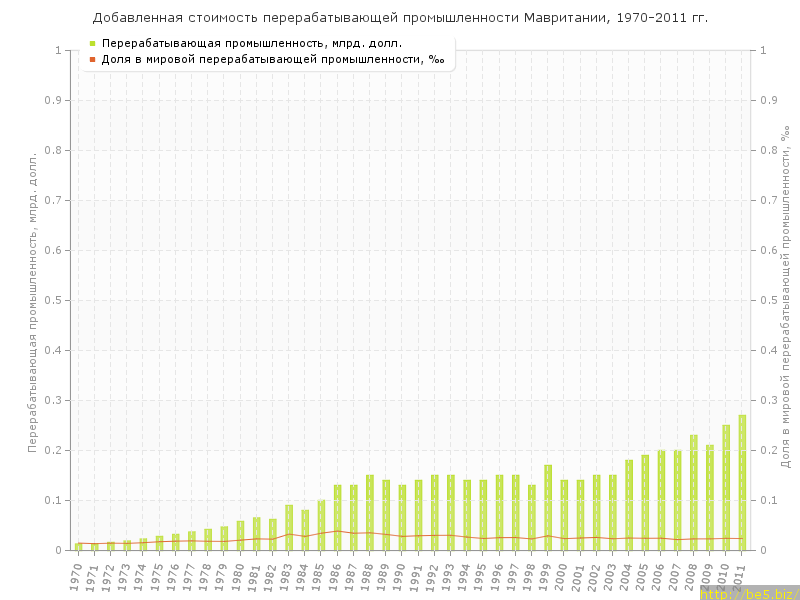Click the 2005 x-axis year label

(643, 576)
